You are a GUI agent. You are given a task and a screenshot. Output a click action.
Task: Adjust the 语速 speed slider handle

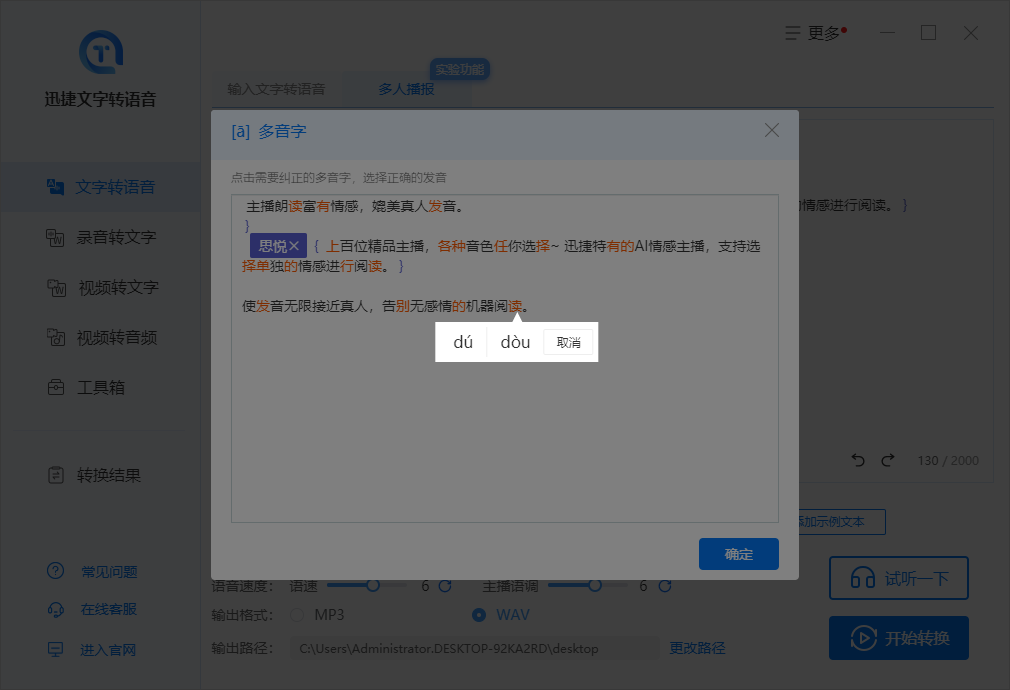click(373, 586)
